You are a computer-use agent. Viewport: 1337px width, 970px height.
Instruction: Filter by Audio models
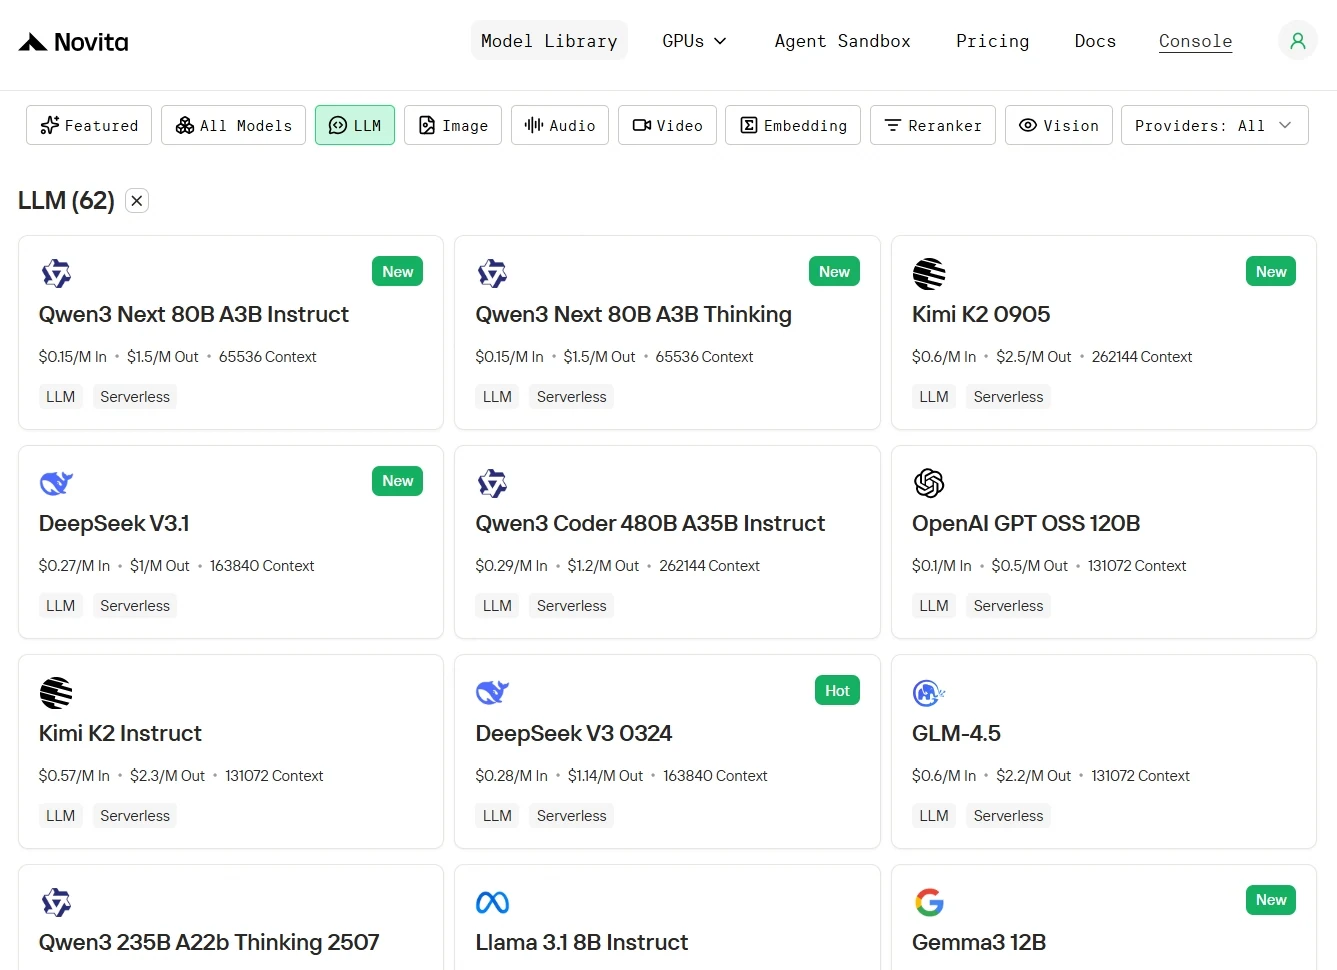(x=560, y=125)
